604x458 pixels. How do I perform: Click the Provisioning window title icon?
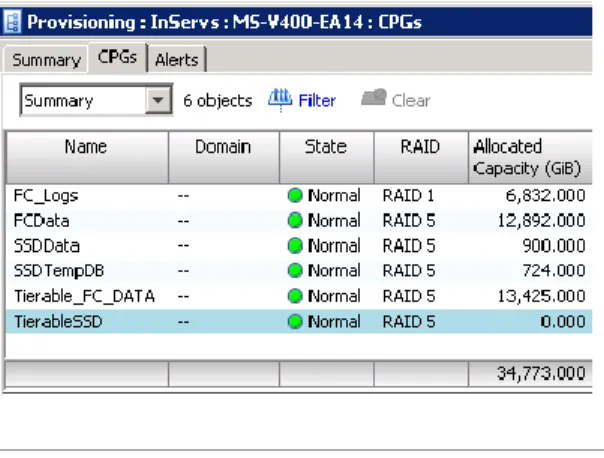[x=12, y=22]
